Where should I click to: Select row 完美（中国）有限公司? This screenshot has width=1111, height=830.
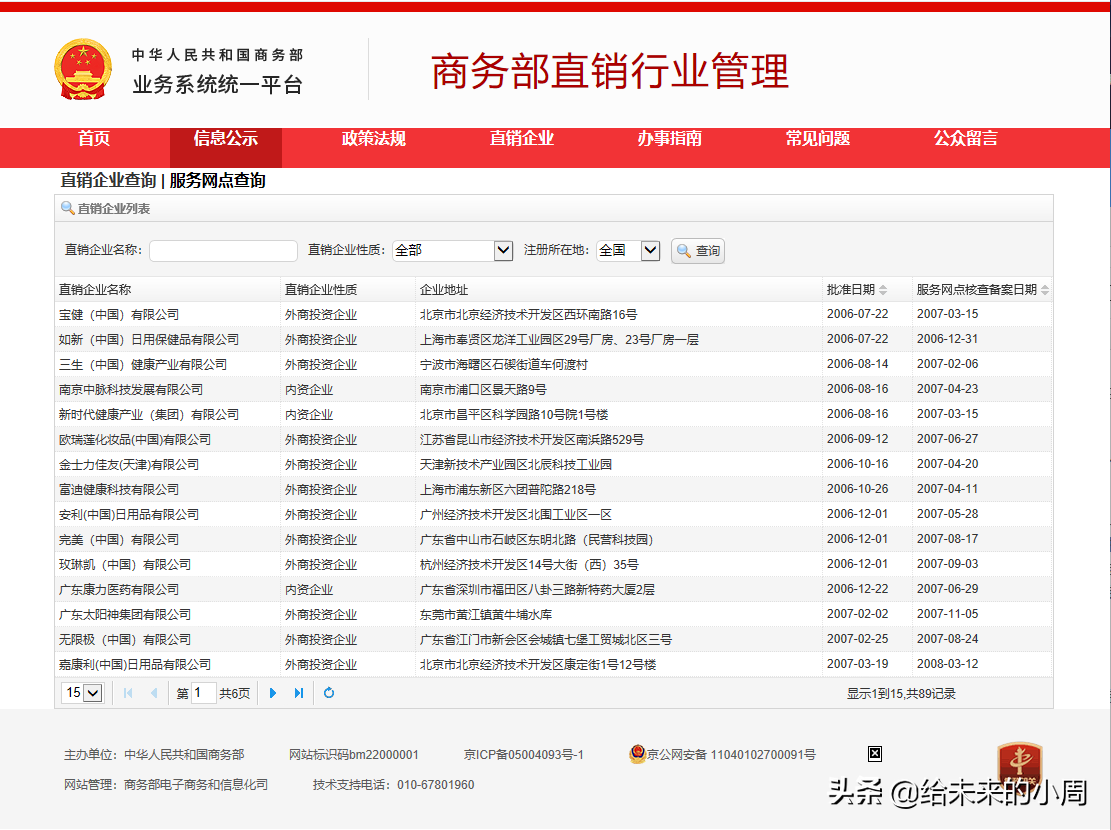(553, 539)
